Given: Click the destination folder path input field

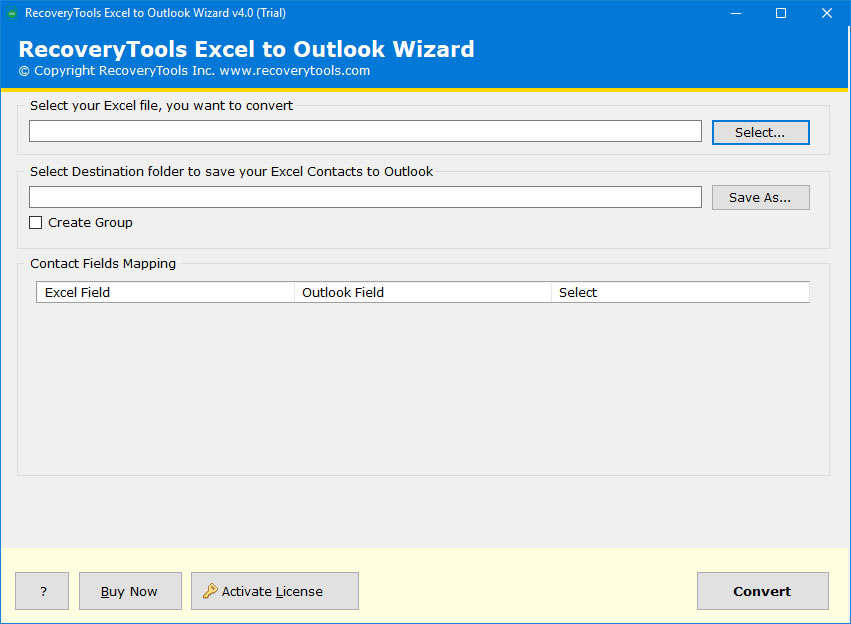Looking at the screenshot, I should click(x=365, y=196).
